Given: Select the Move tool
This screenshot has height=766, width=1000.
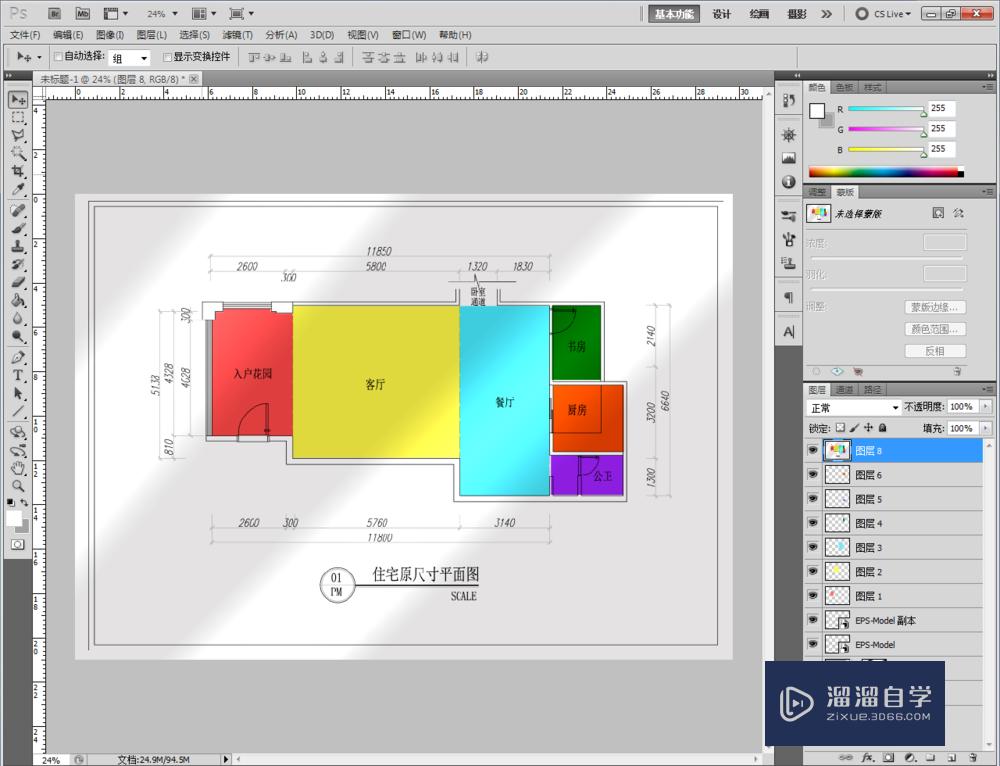Looking at the screenshot, I should (x=18, y=99).
